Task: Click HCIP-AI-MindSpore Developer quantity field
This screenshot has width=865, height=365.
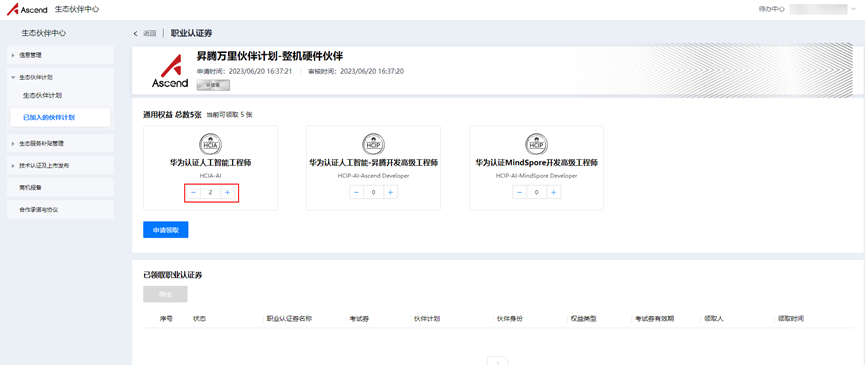Action: pos(536,192)
